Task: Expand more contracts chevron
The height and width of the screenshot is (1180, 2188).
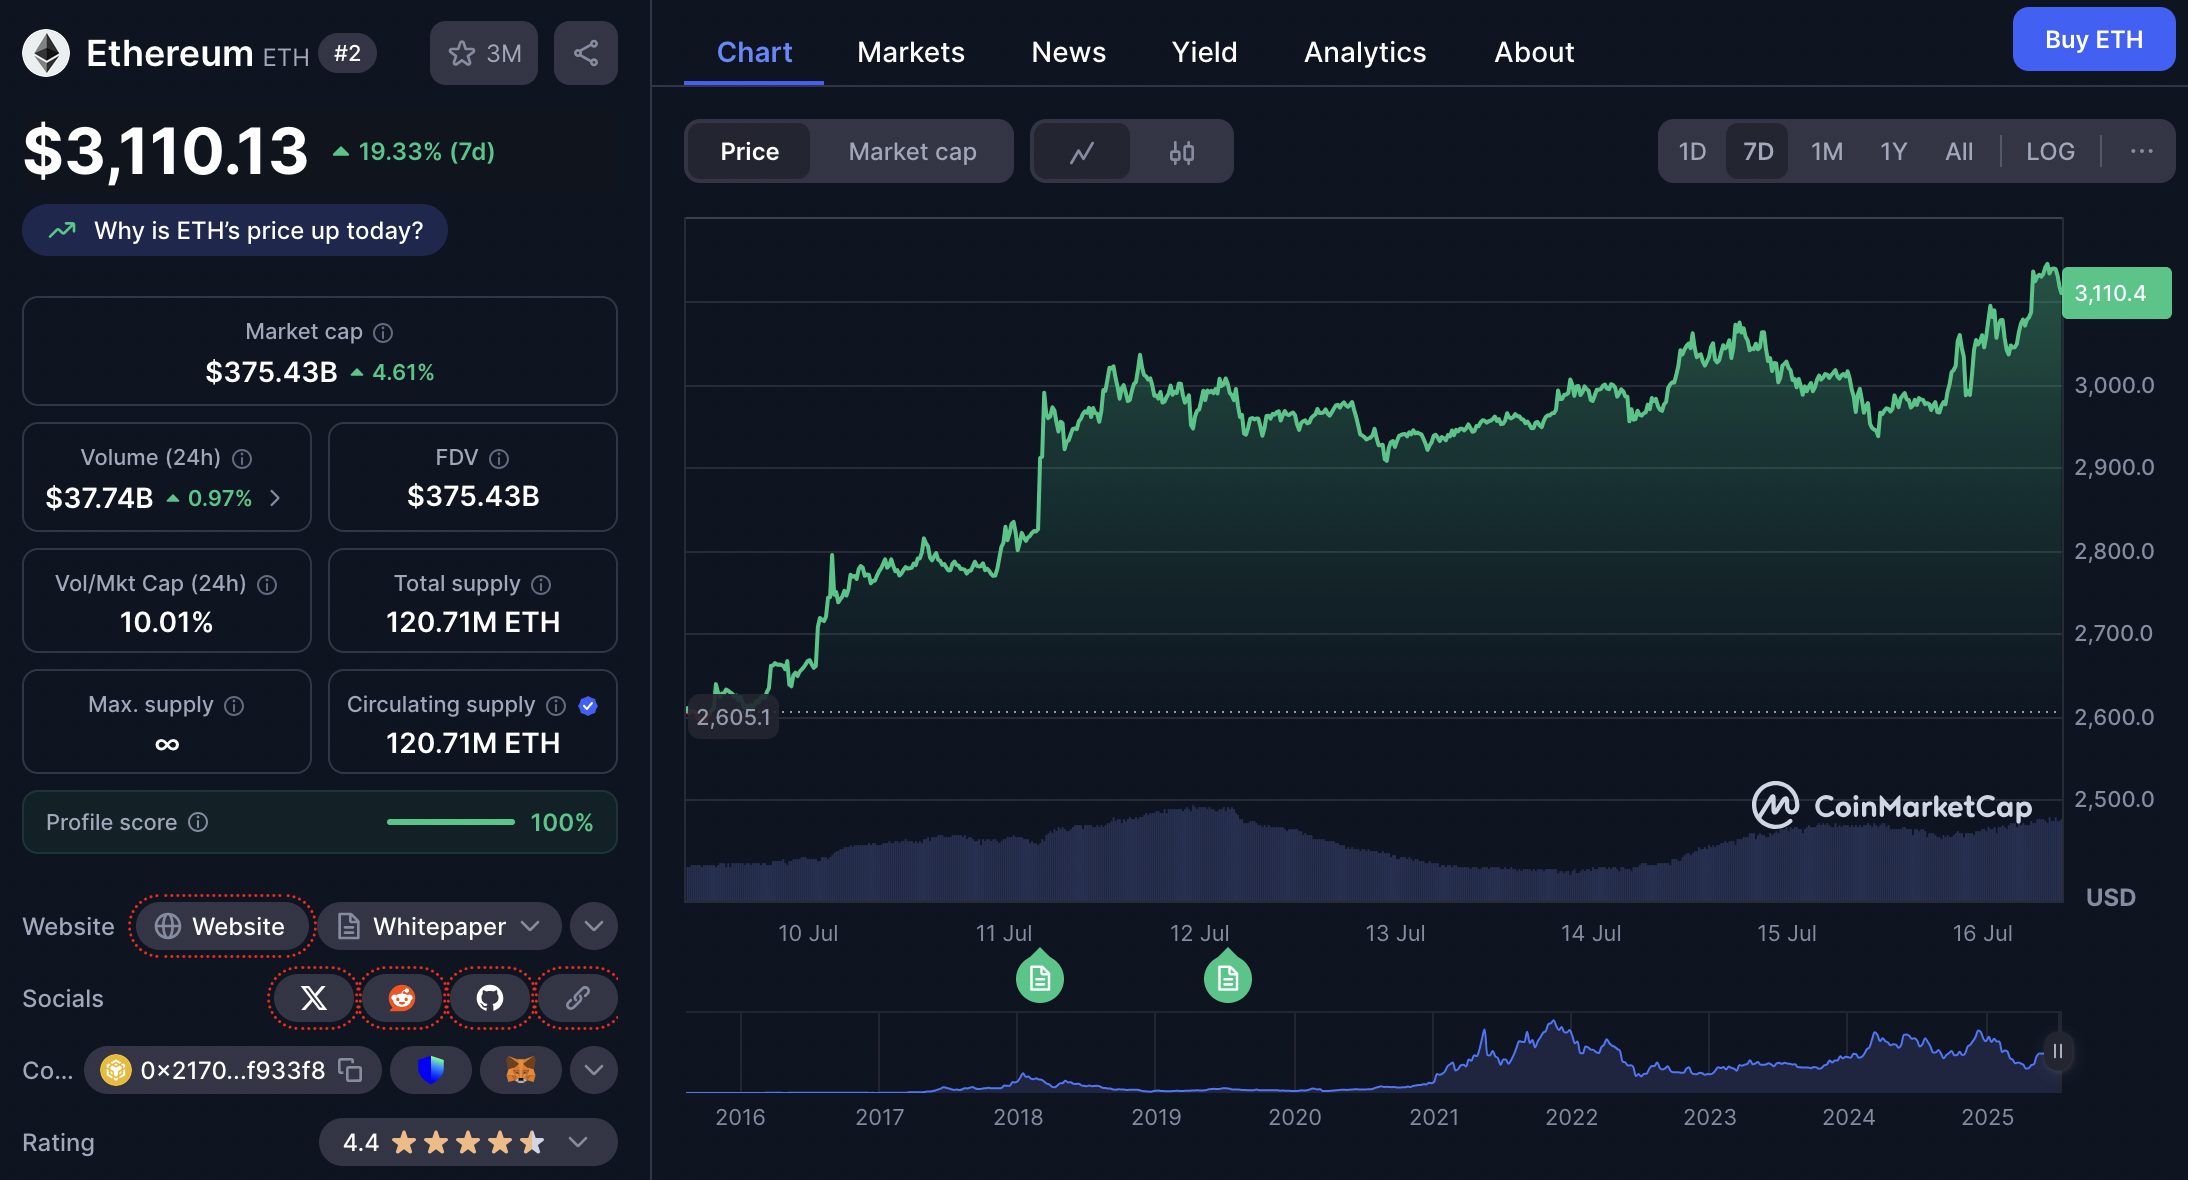Action: (x=594, y=1070)
